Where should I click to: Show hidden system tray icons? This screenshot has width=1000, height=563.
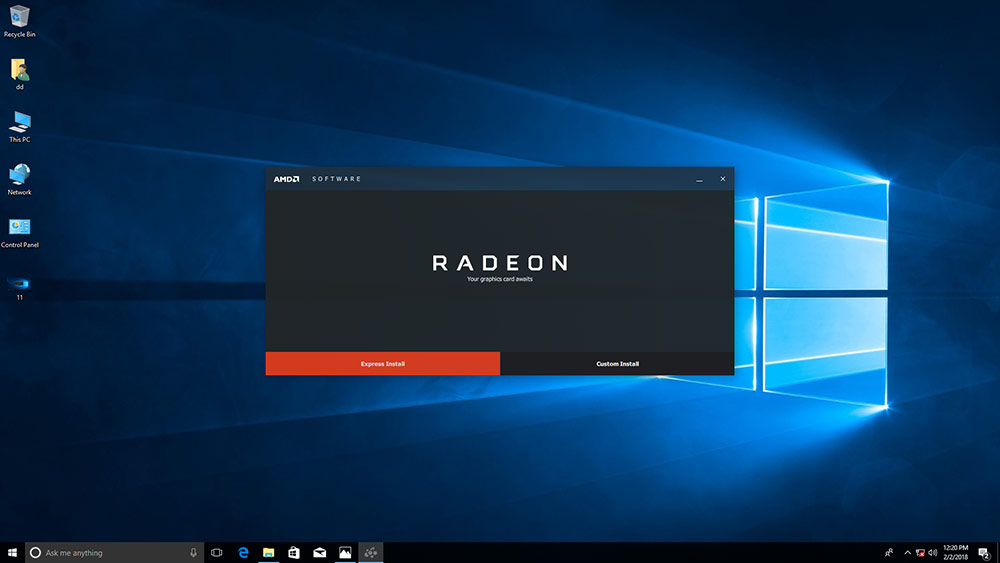tap(908, 553)
